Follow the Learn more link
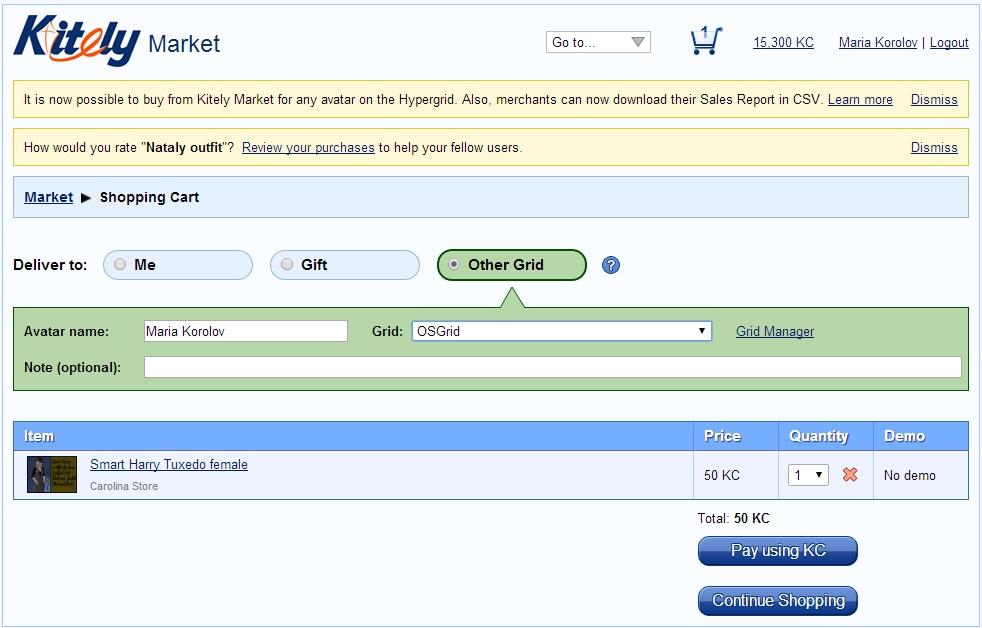Image resolution: width=982 pixels, height=628 pixels. pos(860,100)
